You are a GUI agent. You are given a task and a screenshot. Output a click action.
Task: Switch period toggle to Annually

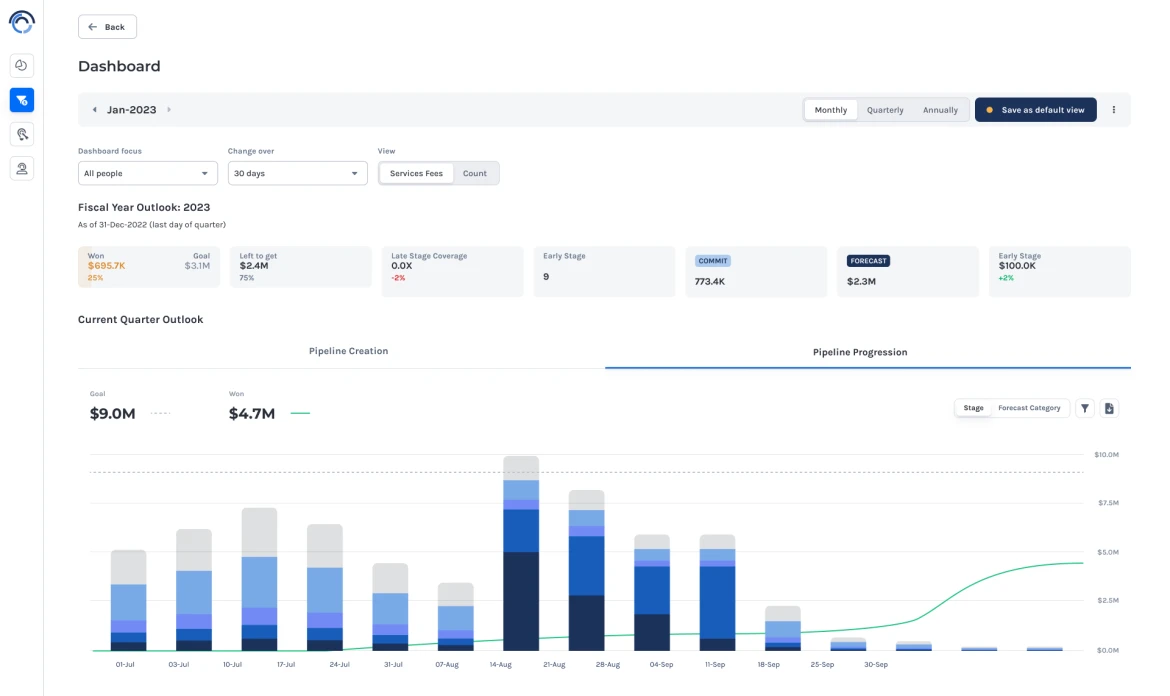(x=940, y=110)
